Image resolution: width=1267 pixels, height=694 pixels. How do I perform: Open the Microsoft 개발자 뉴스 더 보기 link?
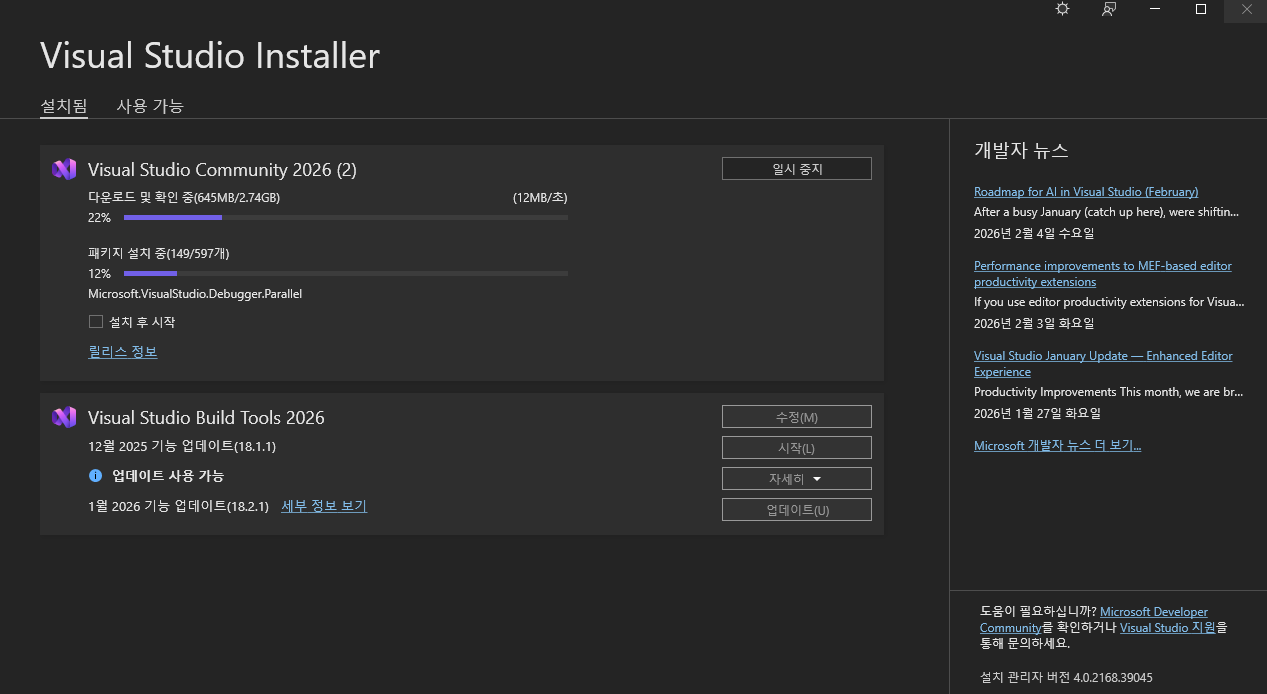click(x=1057, y=446)
